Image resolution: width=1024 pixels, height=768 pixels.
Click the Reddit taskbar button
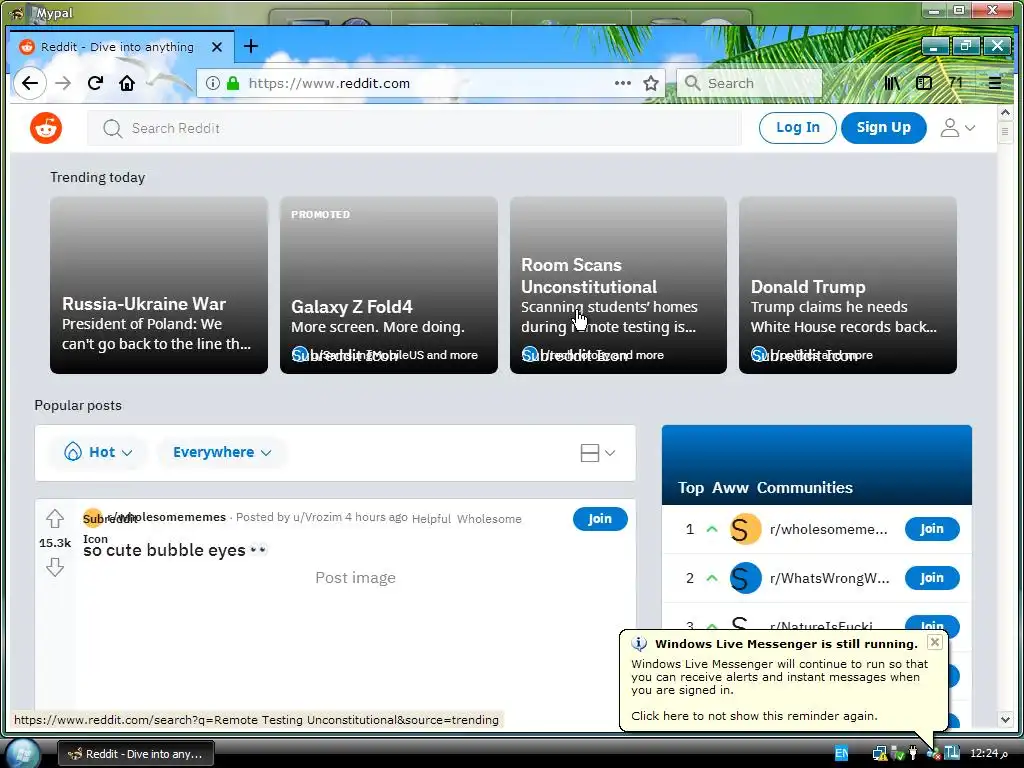point(136,754)
